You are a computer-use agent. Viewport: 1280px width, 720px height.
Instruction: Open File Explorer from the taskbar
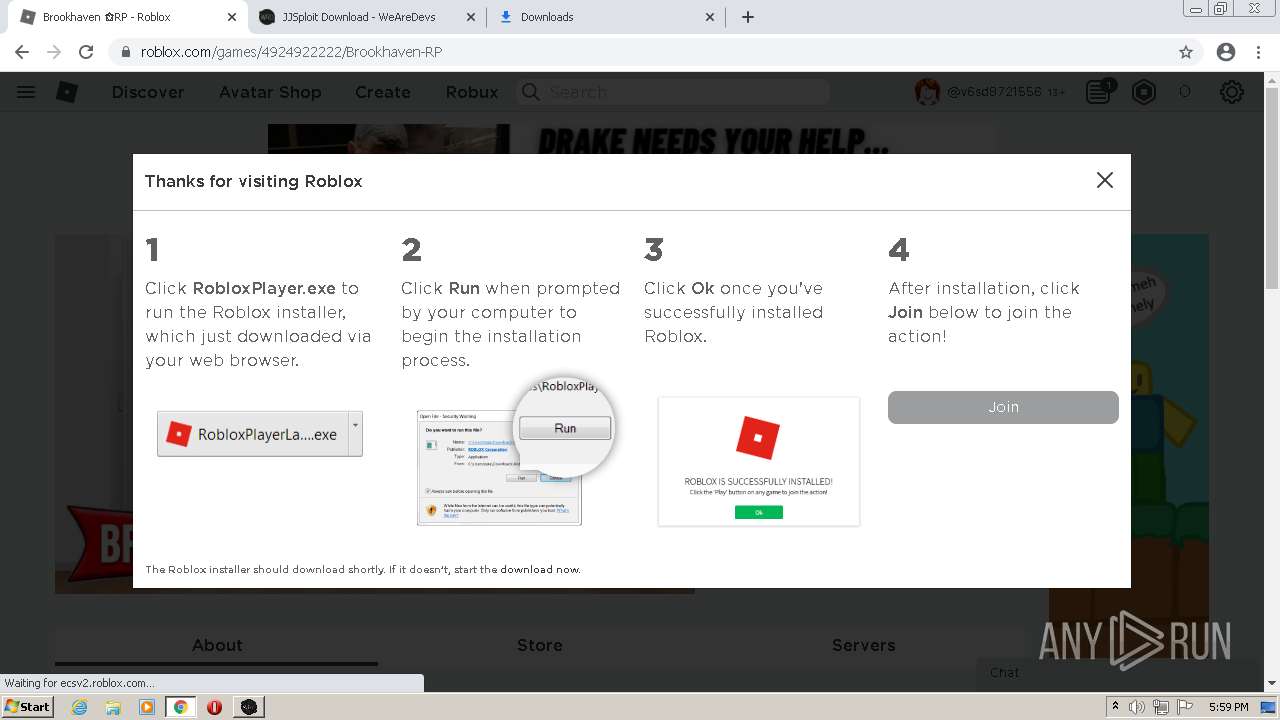tap(113, 707)
